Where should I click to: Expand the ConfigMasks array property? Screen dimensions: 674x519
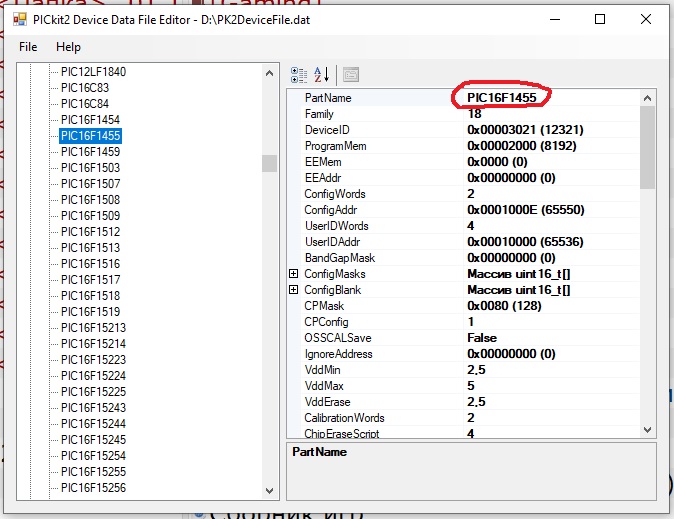(x=294, y=274)
